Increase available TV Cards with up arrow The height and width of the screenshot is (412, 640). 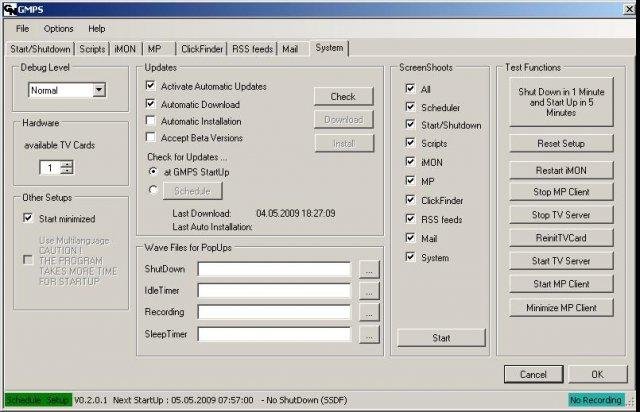(67, 164)
